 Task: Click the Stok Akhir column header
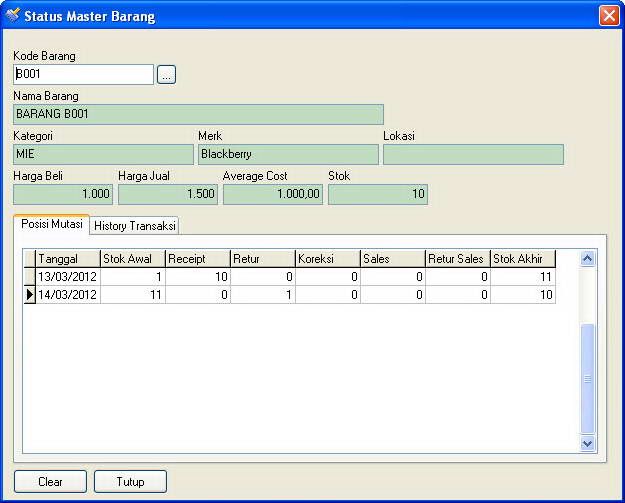point(523,259)
